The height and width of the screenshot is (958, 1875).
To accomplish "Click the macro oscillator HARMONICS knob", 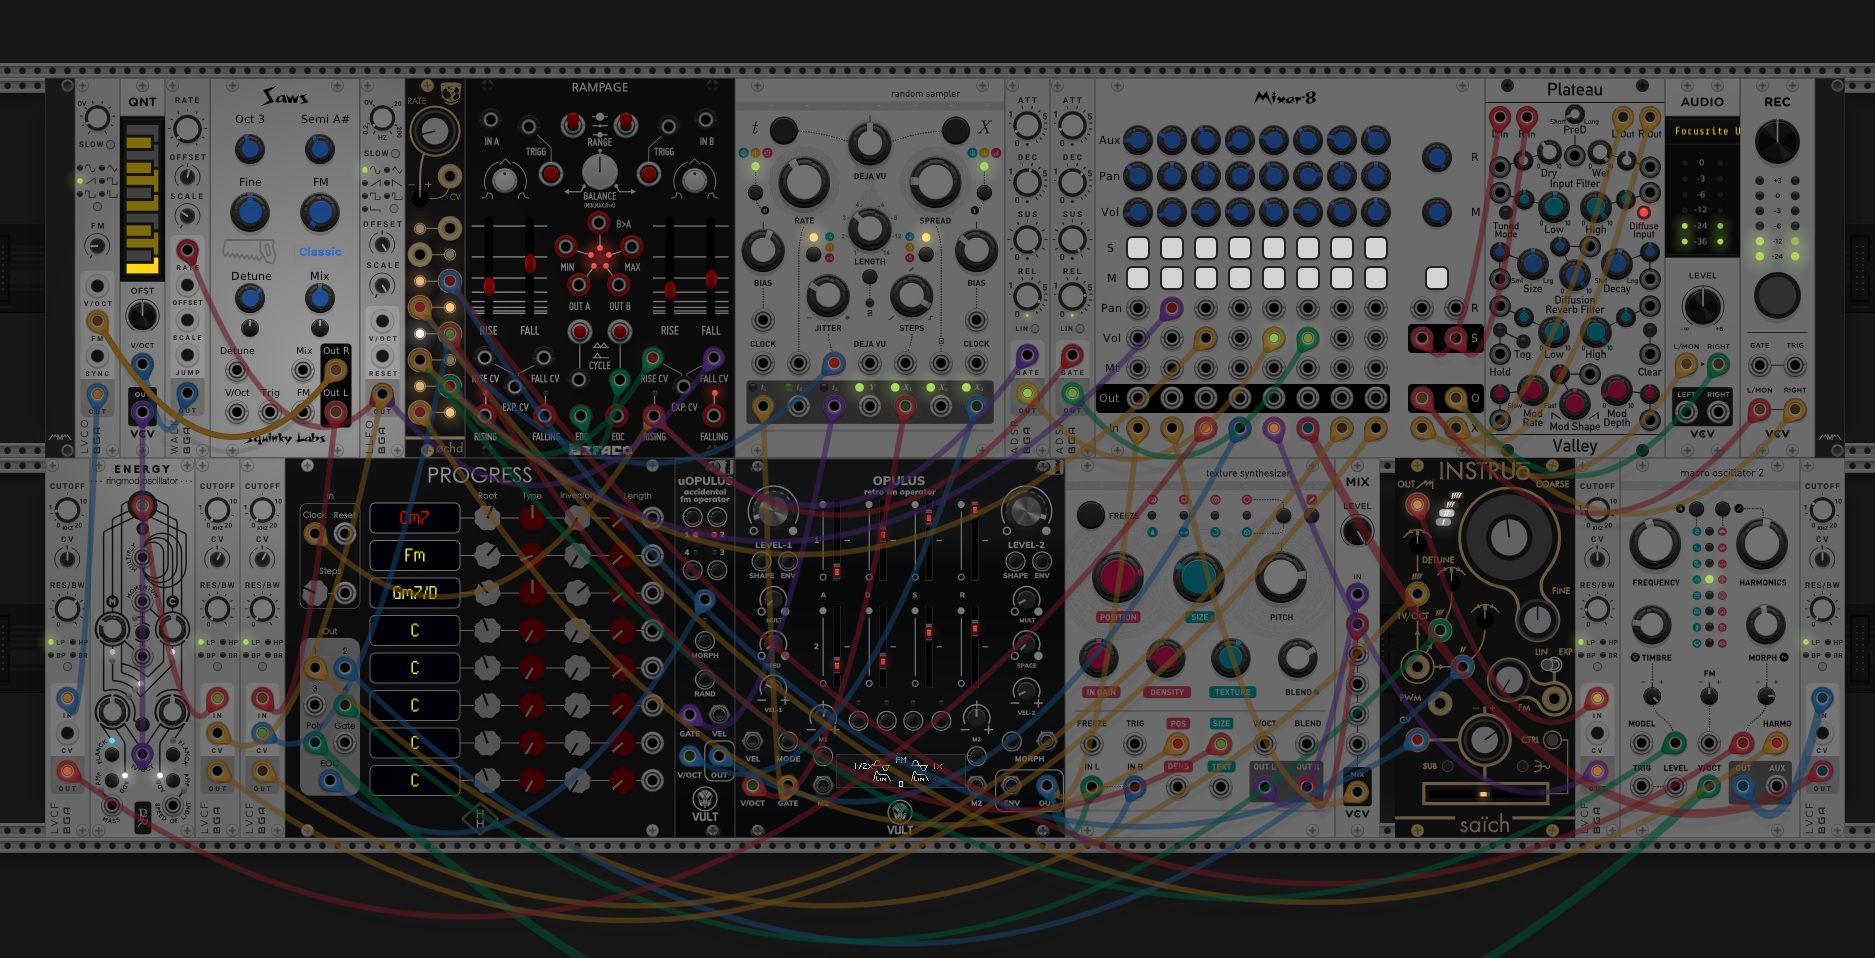I will pos(1762,543).
